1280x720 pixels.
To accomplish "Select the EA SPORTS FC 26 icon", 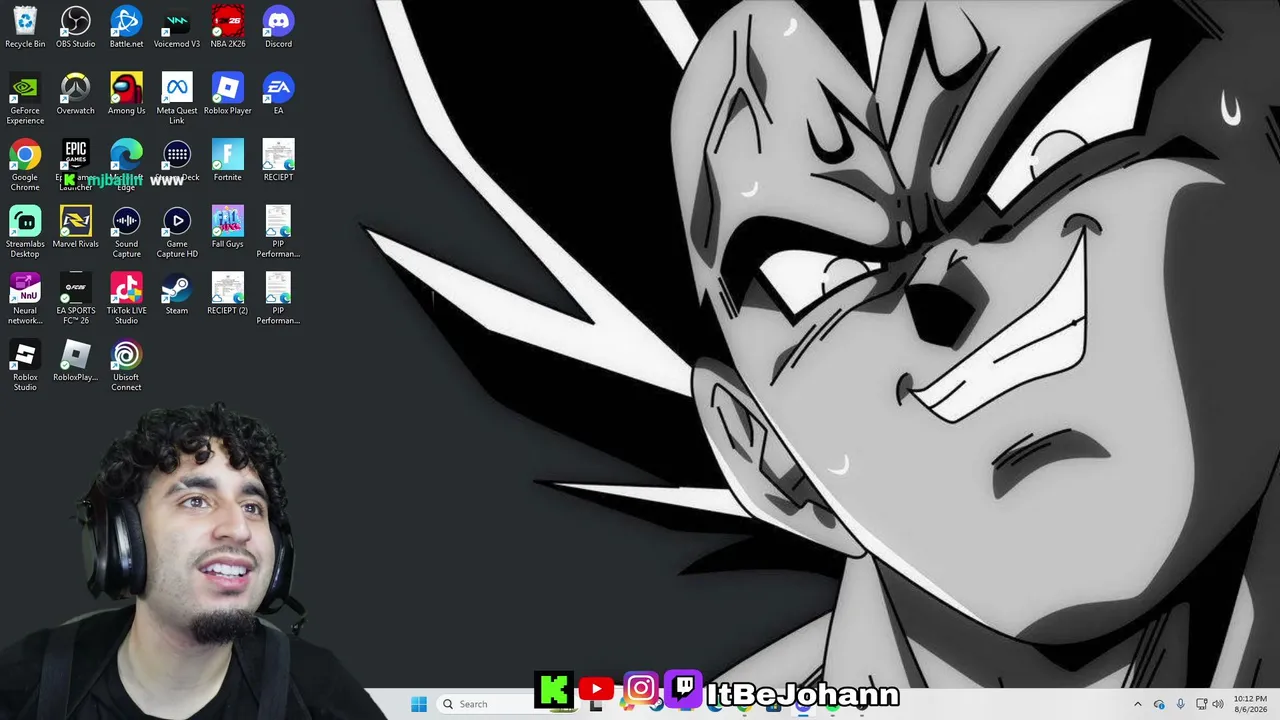I will point(76,299).
